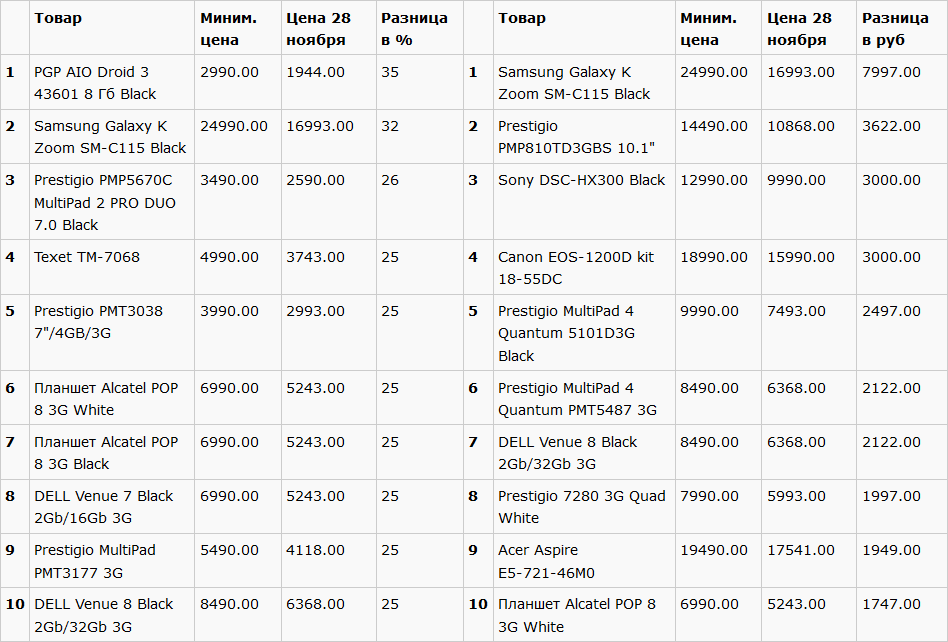Select the 'Texet TM-7068' product cell
This screenshot has width=948, height=642.
click(x=87, y=257)
